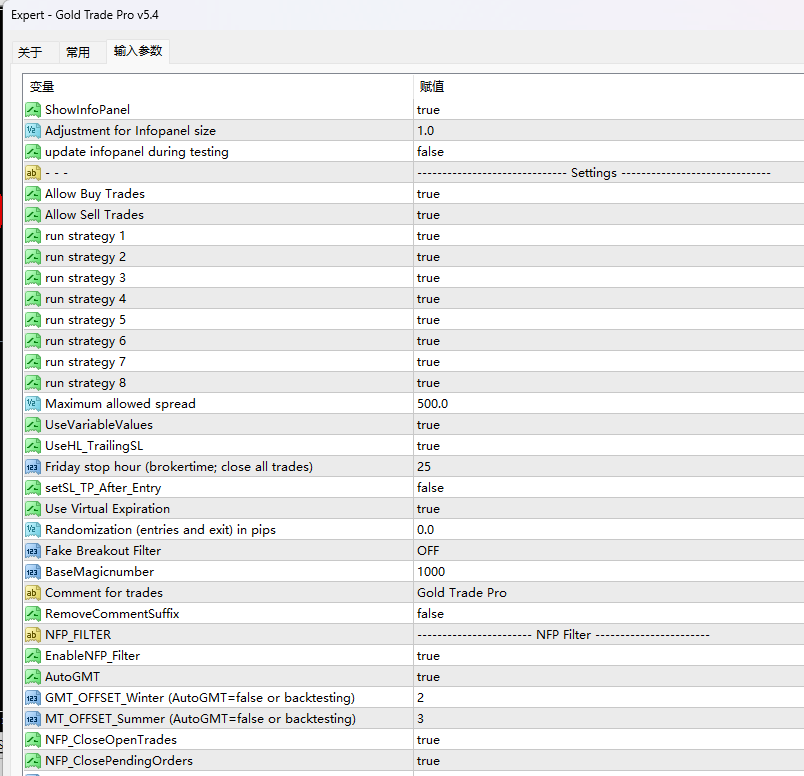The image size is (804, 776).
Task: Select the Randomization value 0.0
Action: coord(426,530)
